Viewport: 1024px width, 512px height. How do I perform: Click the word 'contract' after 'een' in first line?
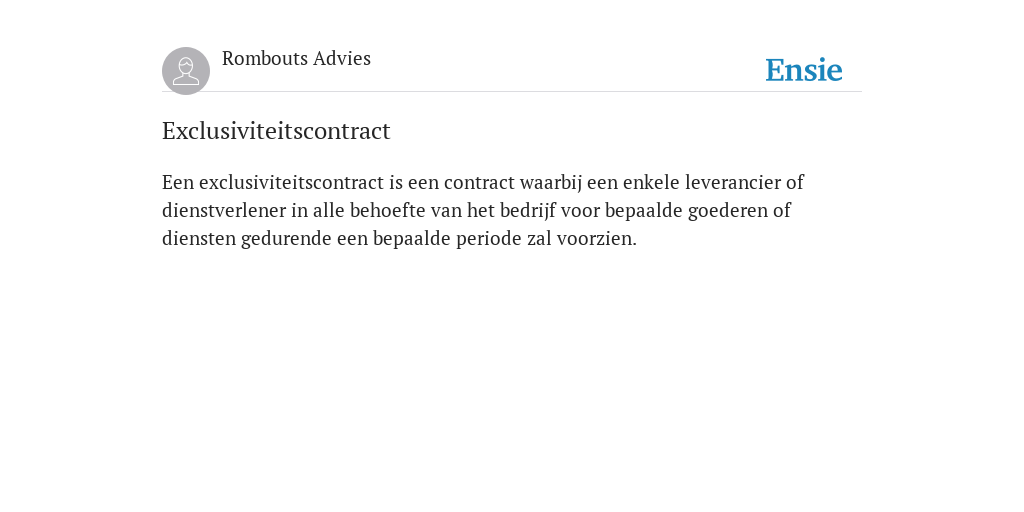(479, 182)
